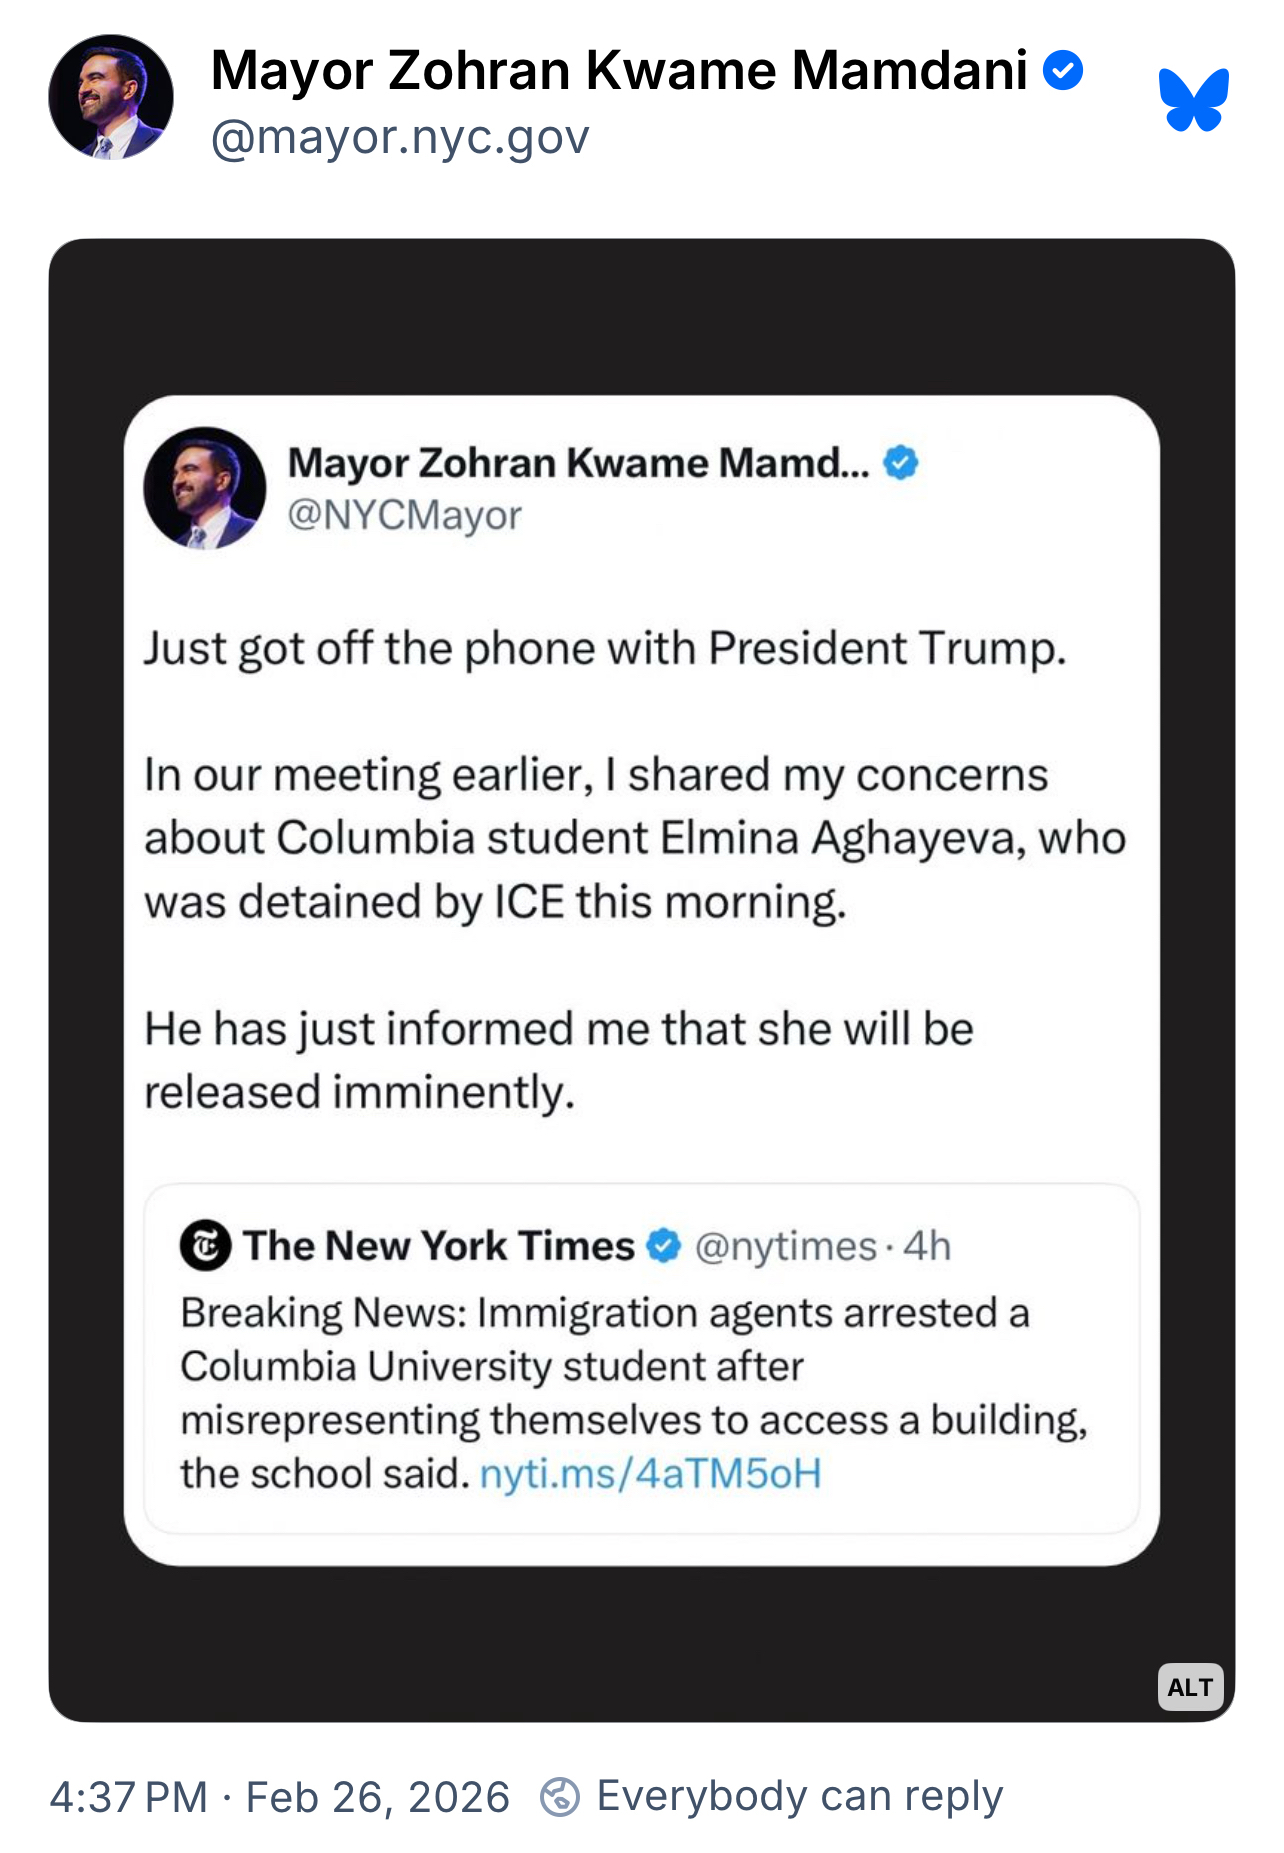Viewport: 1284px width, 1853px height.
Task: Click the globe icon next to reply settings
Action: click(560, 1797)
